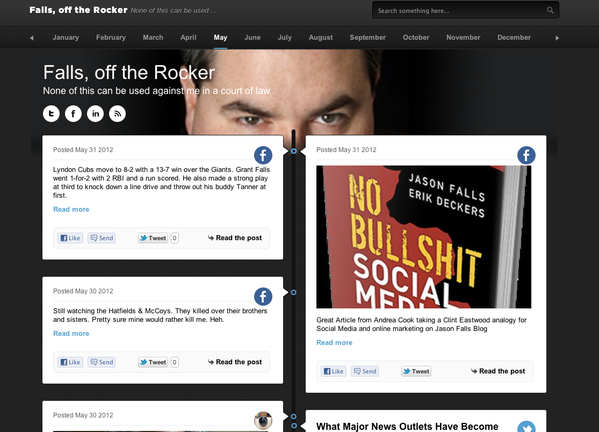Screen dimensions: 599x432
Task: Select the May tab
Action: [220, 37]
